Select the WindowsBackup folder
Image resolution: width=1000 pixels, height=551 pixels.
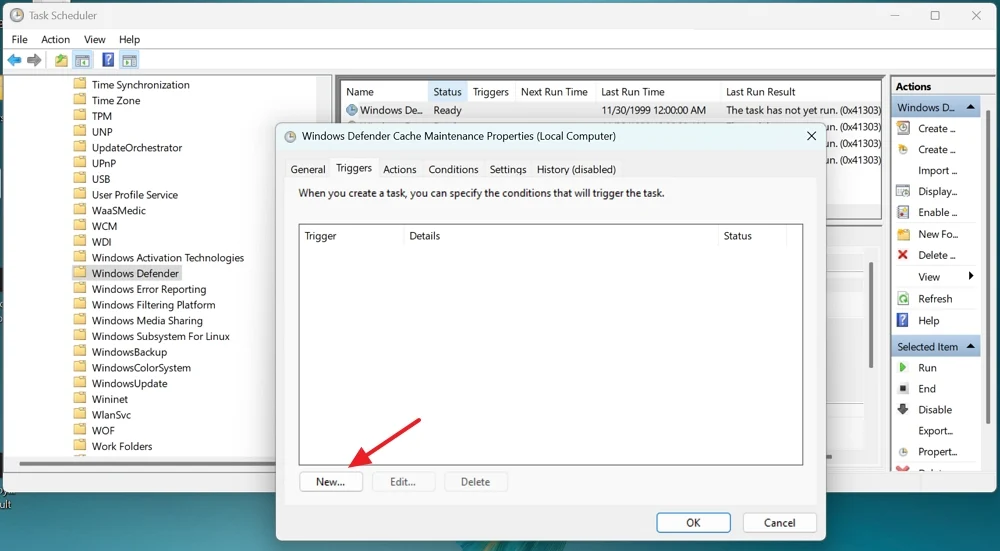120,352
